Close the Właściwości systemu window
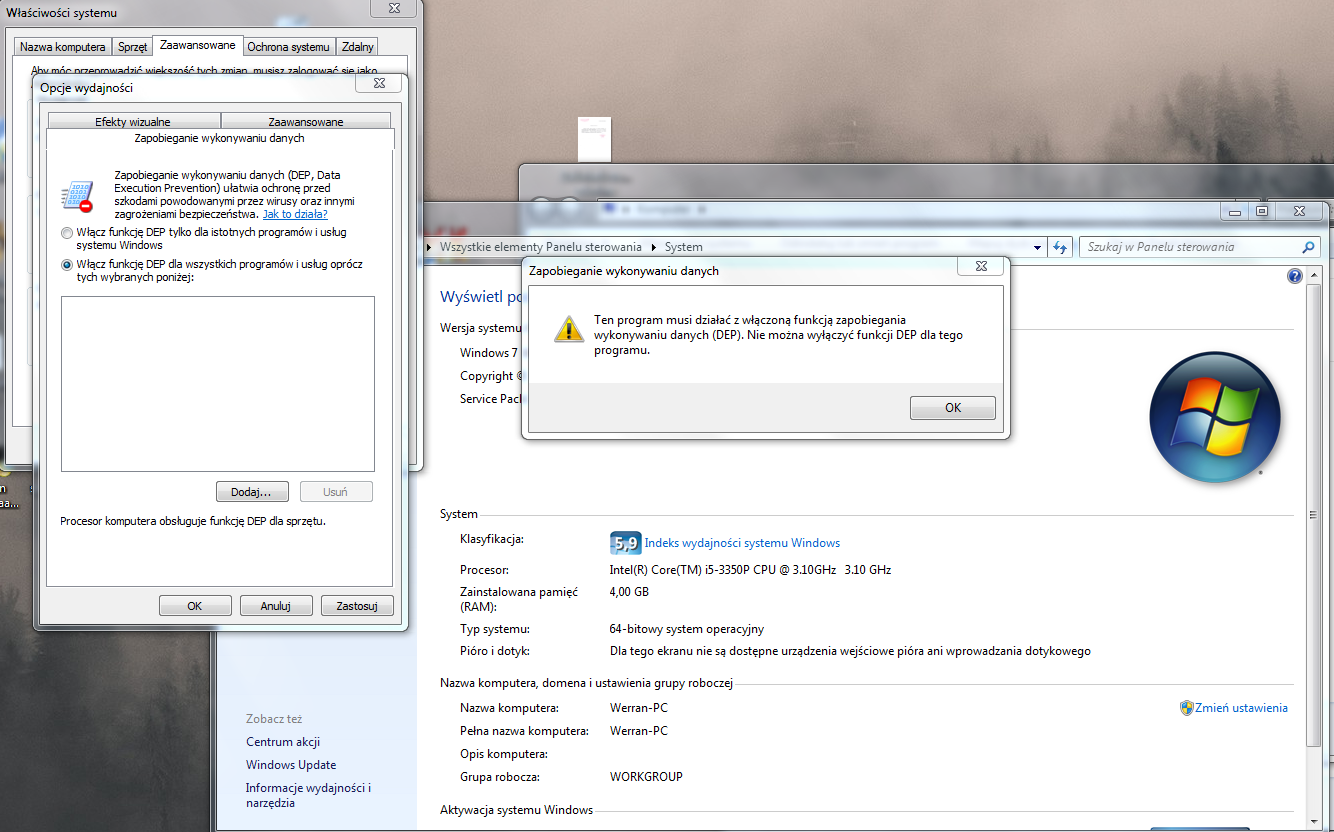Viewport: 1334px width, 832px height. (x=394, y=8)
